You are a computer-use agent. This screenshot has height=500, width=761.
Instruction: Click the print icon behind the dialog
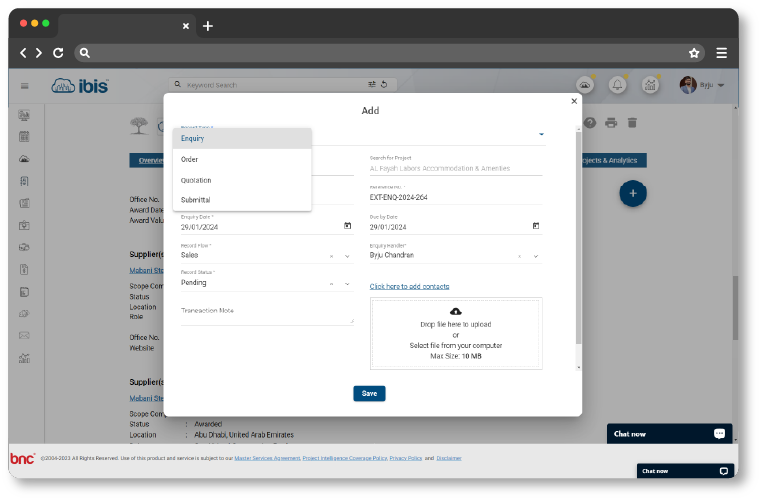[x=611, y=123]
